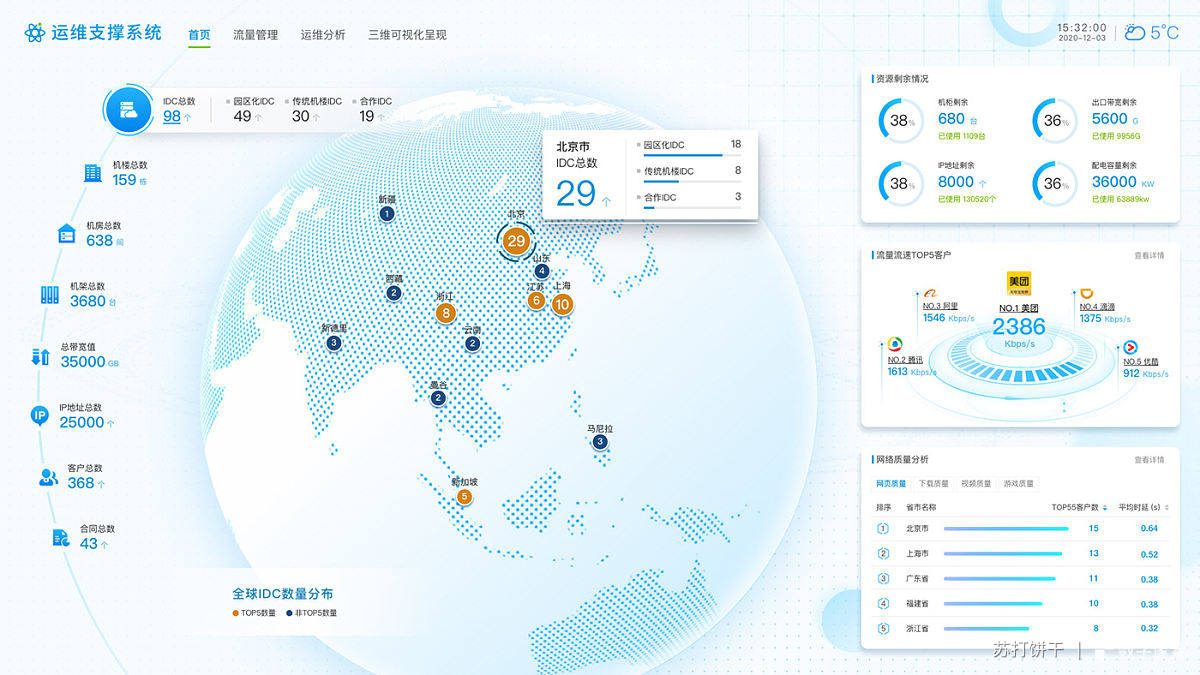
Task: Select the 上海 10 map marker
Action: 562,303
